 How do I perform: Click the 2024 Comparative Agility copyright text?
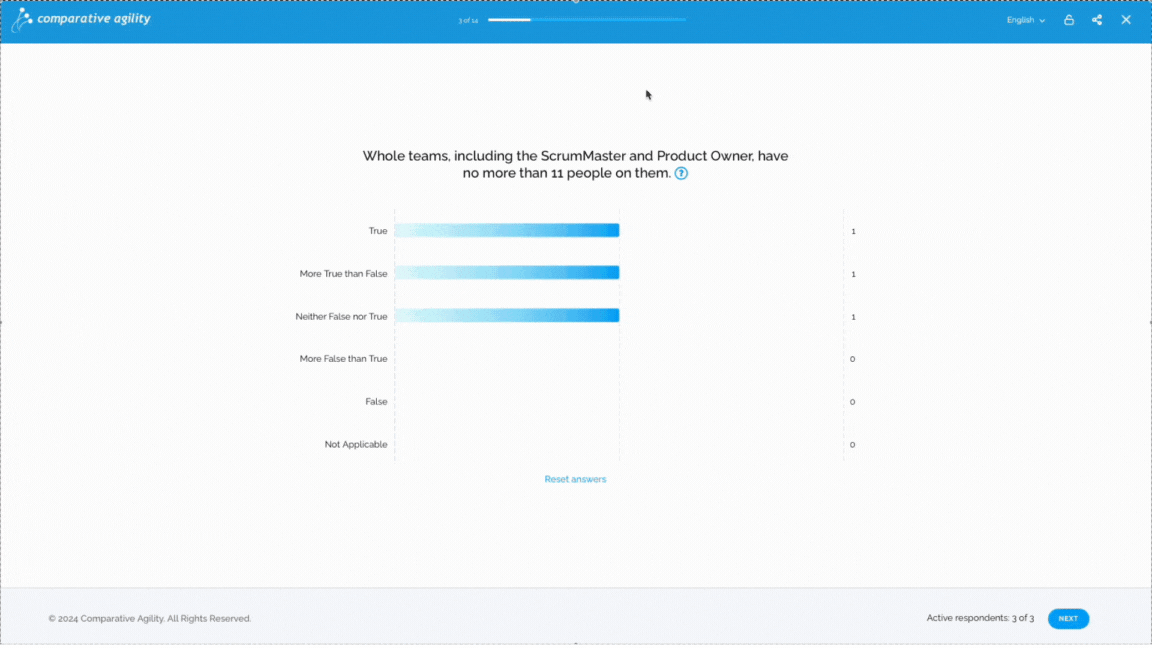[150, 619]
